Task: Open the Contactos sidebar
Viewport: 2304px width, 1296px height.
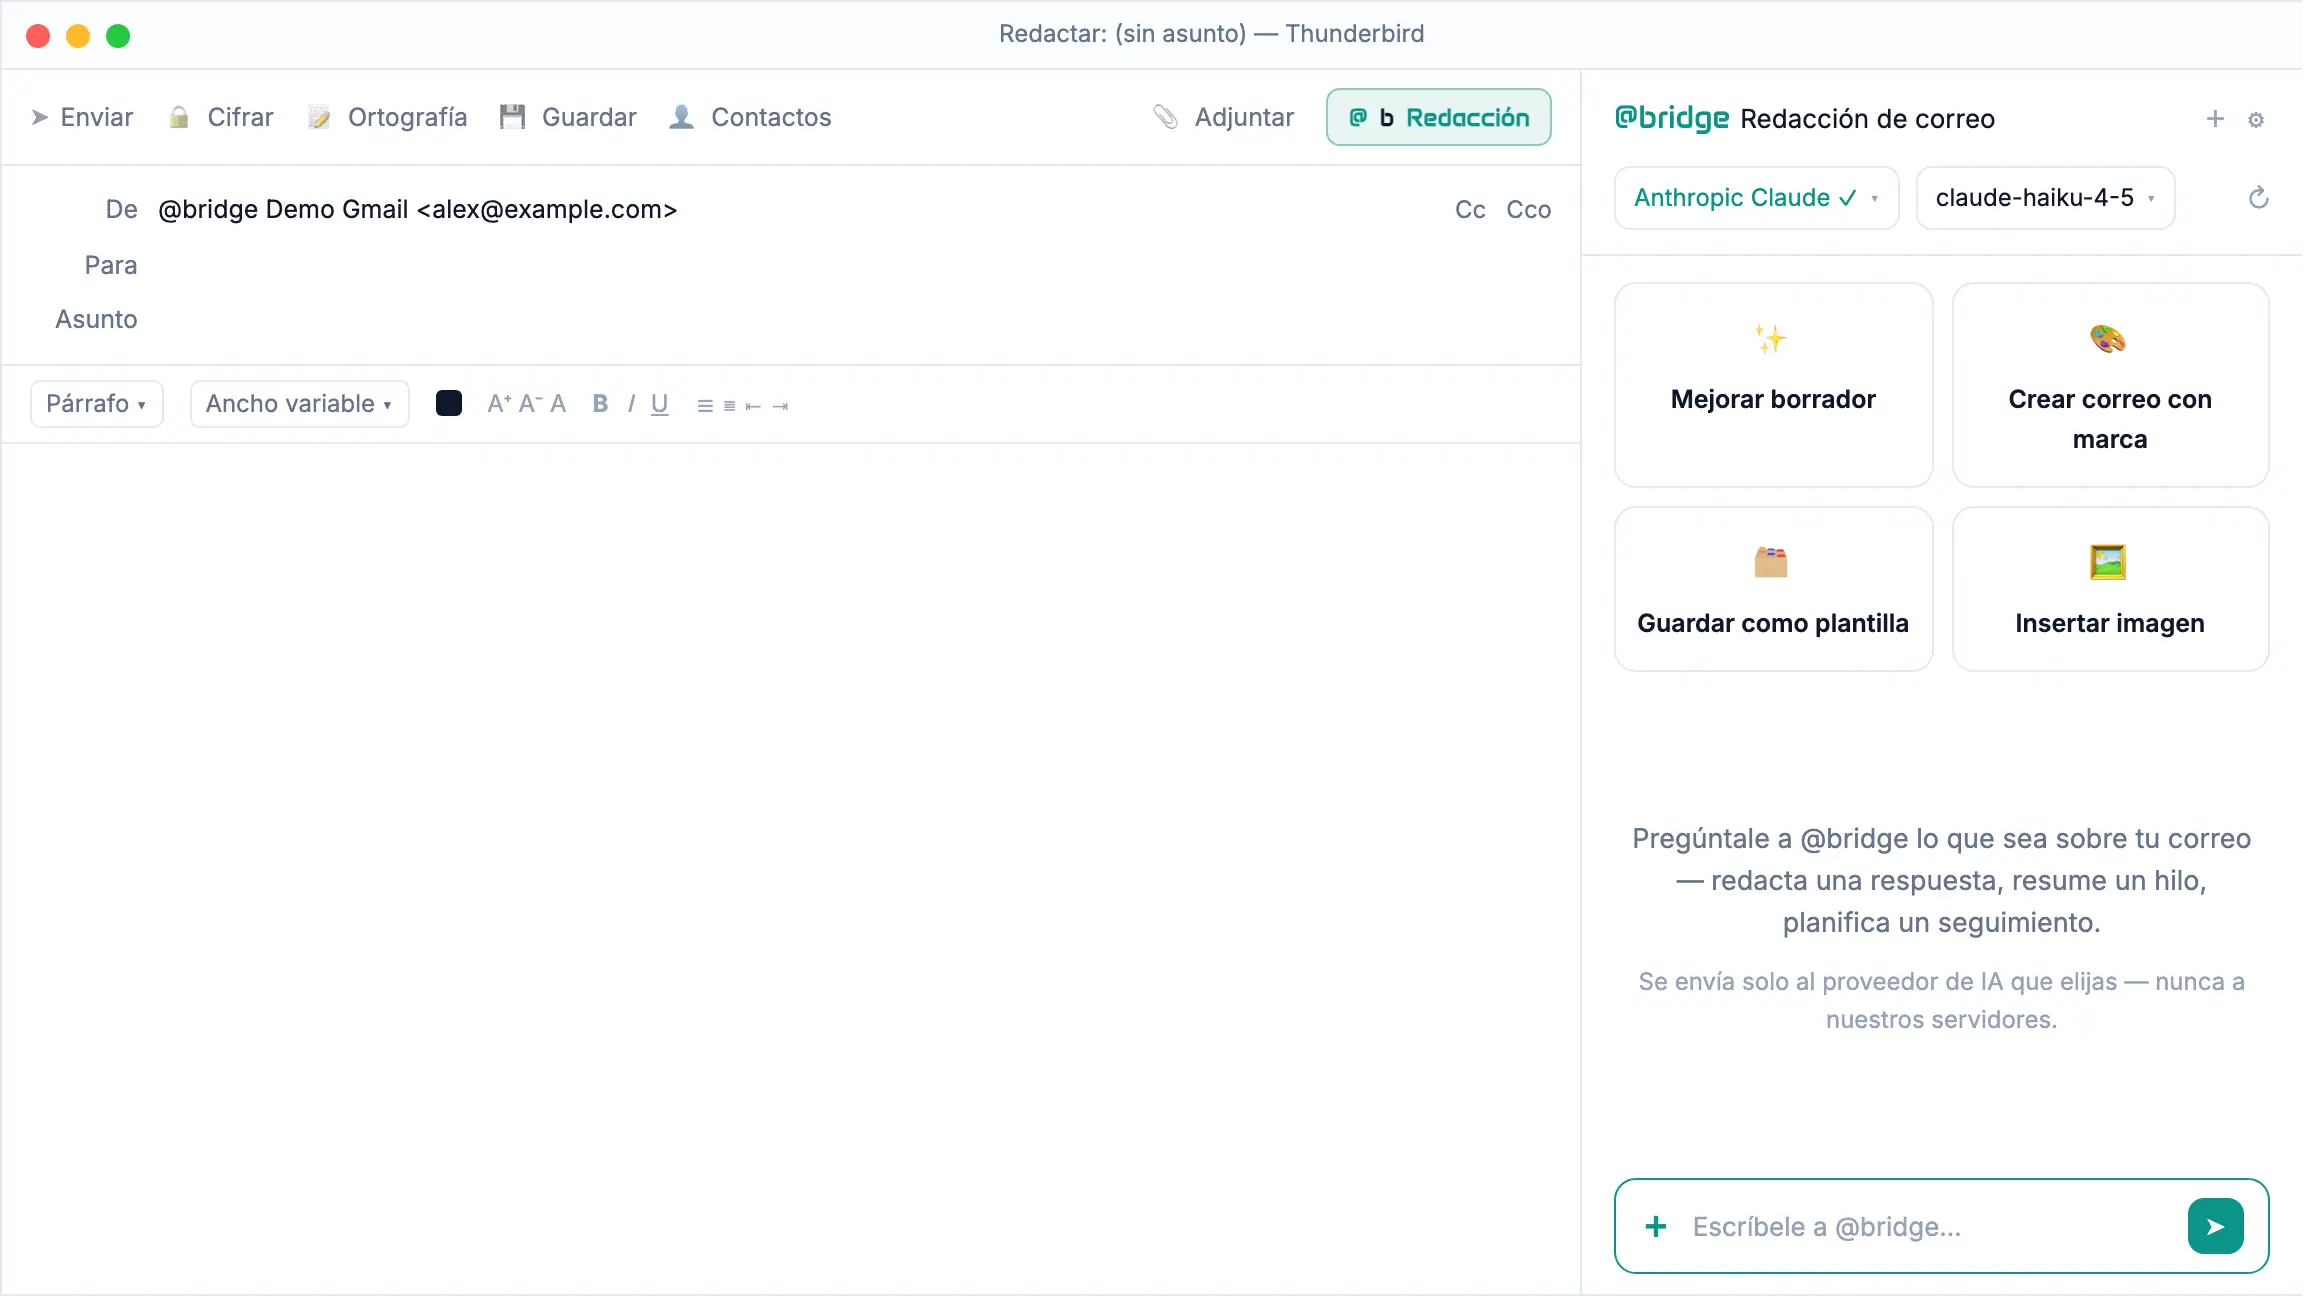Action: point(751,117)
